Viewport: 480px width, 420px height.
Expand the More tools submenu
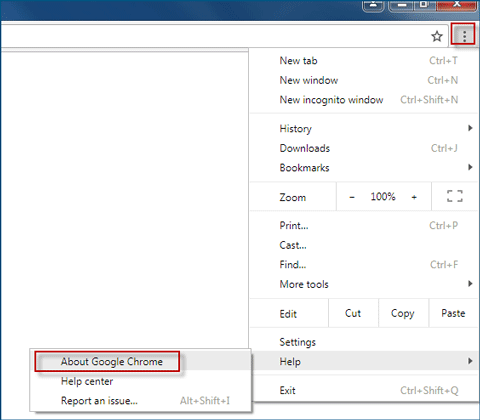tap(364, 284)
